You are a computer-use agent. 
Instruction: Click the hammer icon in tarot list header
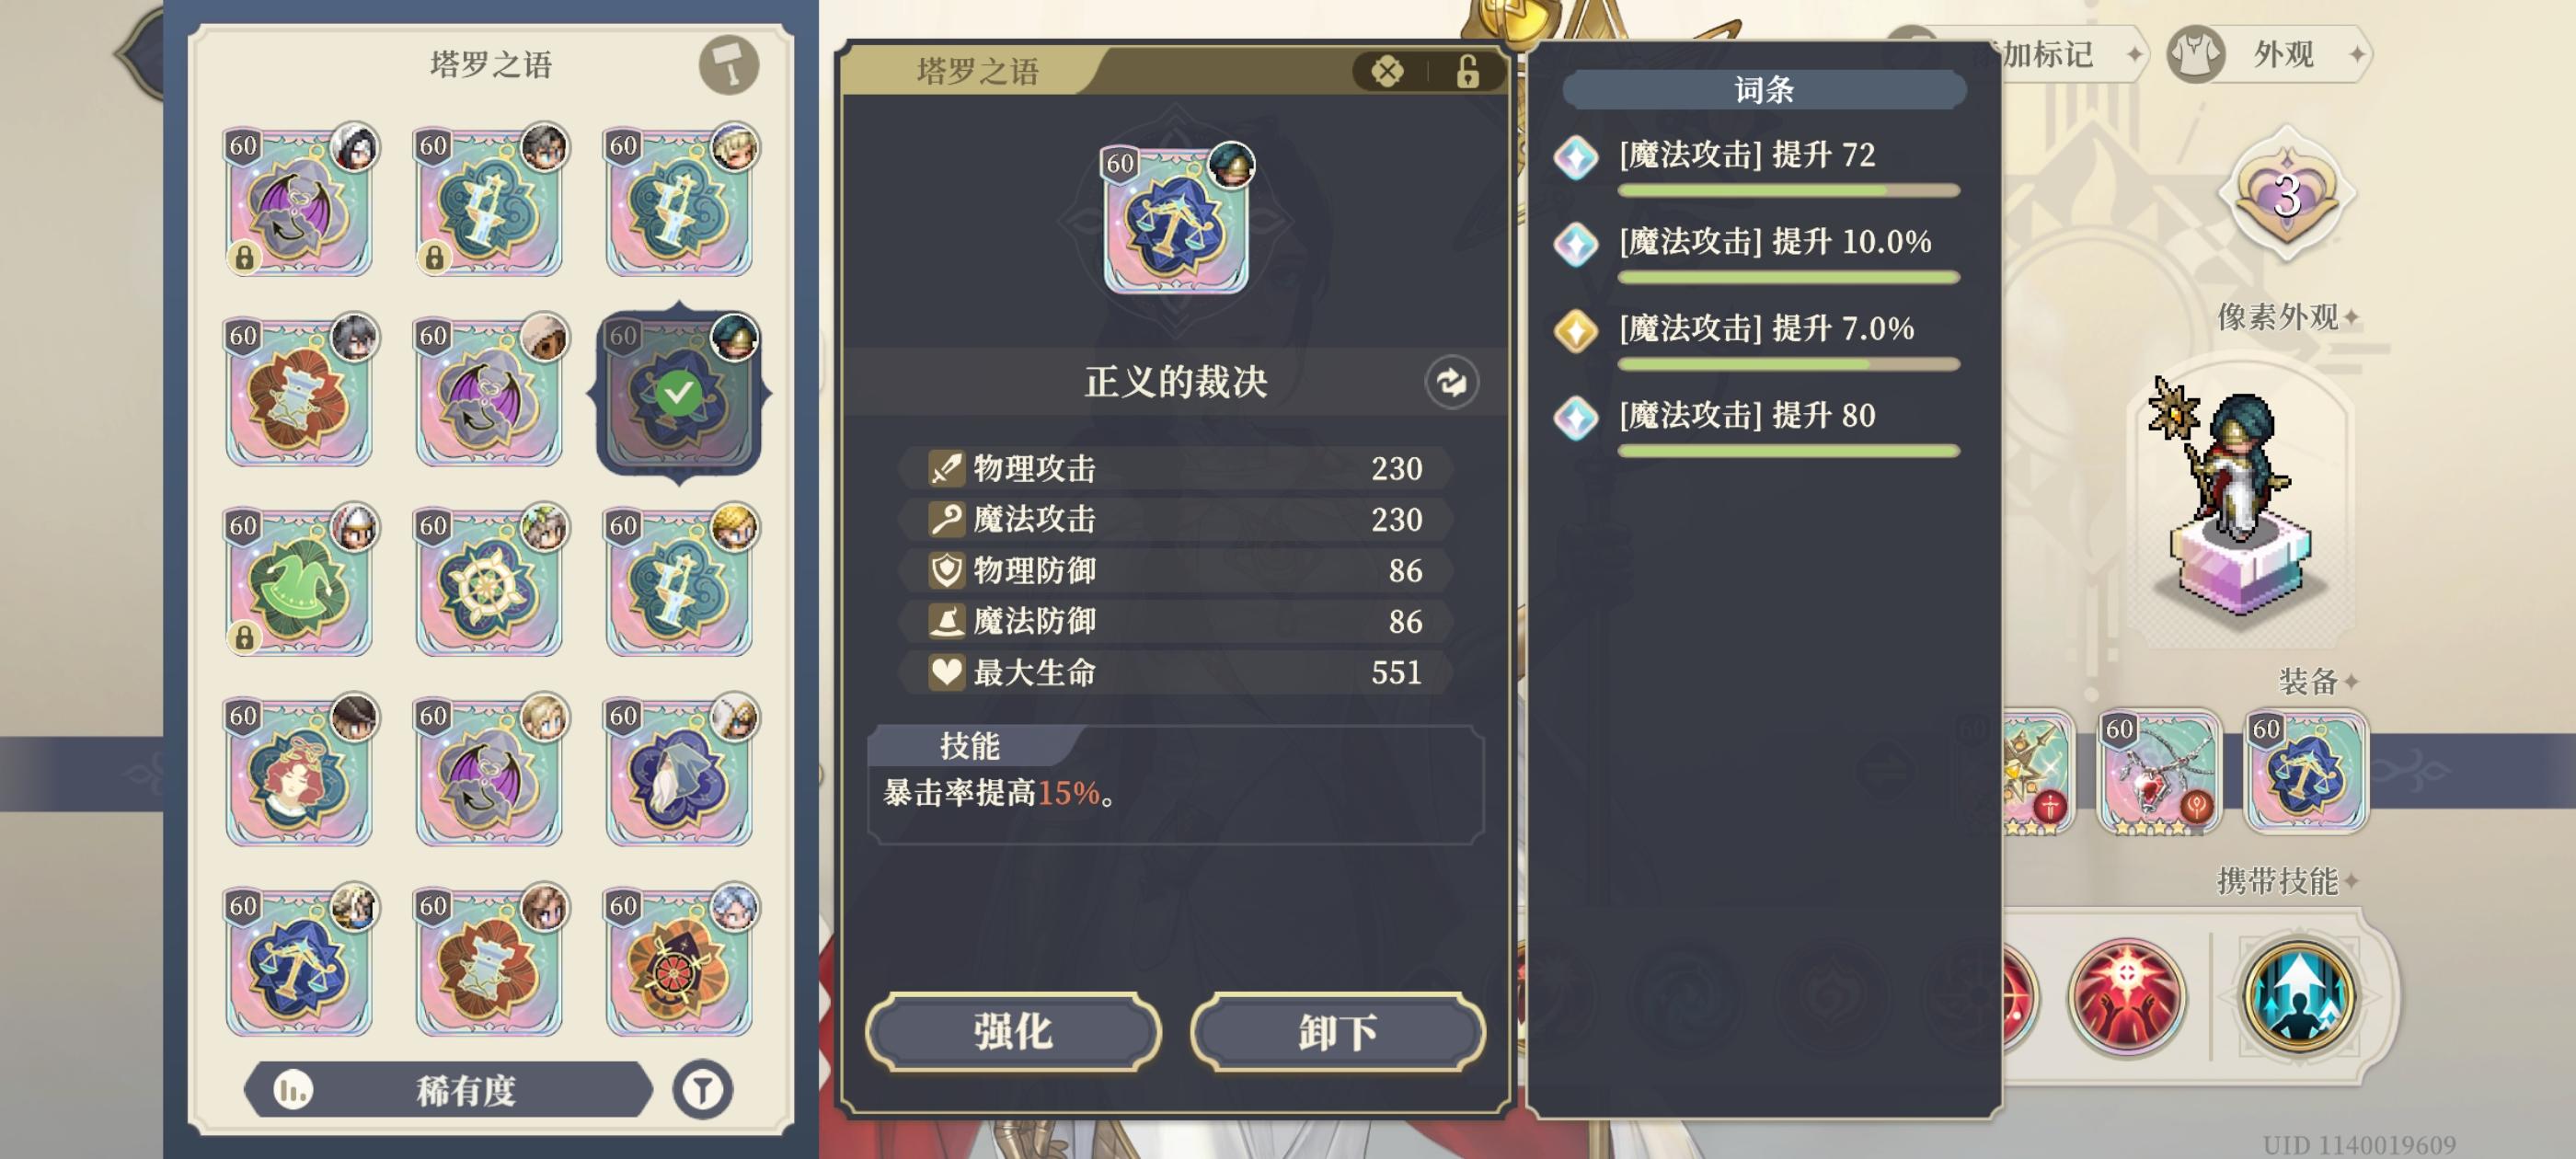(x=729, y=66)
